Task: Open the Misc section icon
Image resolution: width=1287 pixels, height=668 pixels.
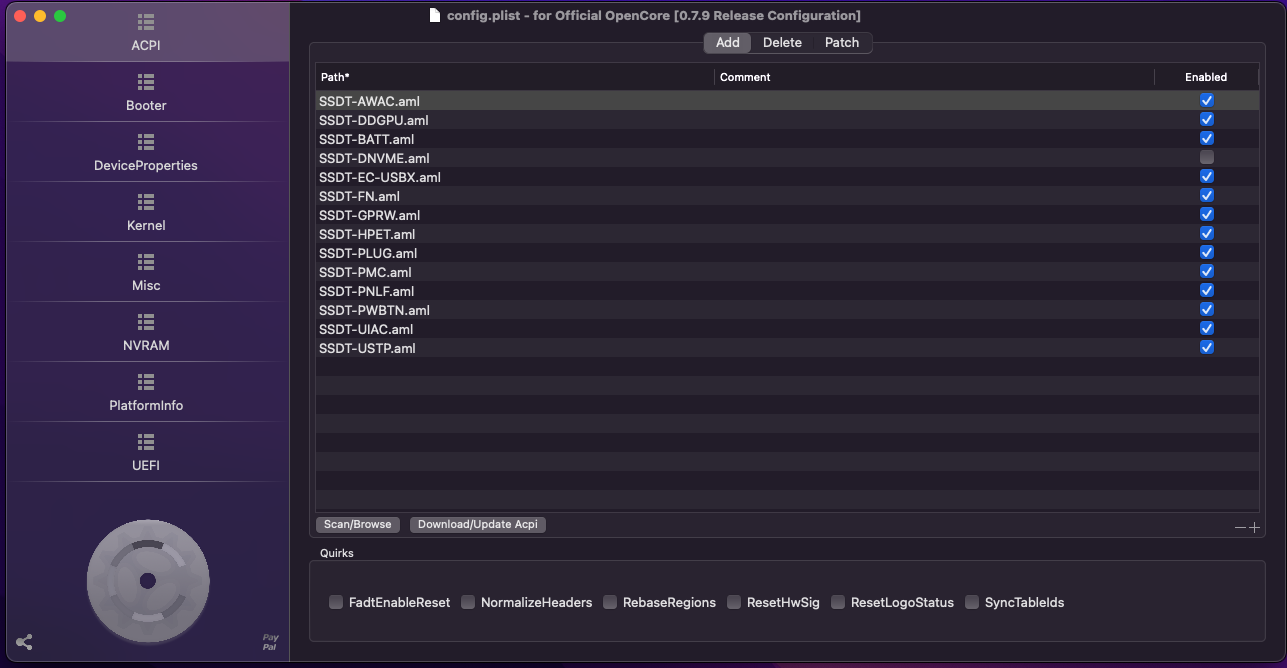Action: click(146, 261)
